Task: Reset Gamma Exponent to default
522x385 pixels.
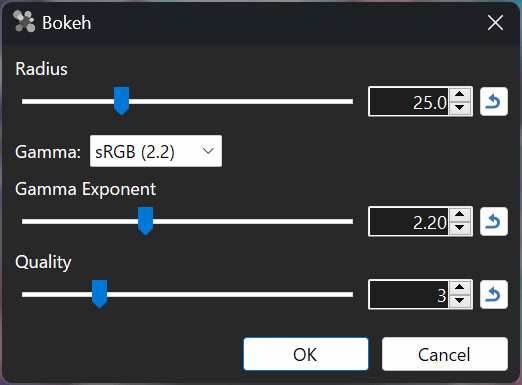Action: click(494, 222)
